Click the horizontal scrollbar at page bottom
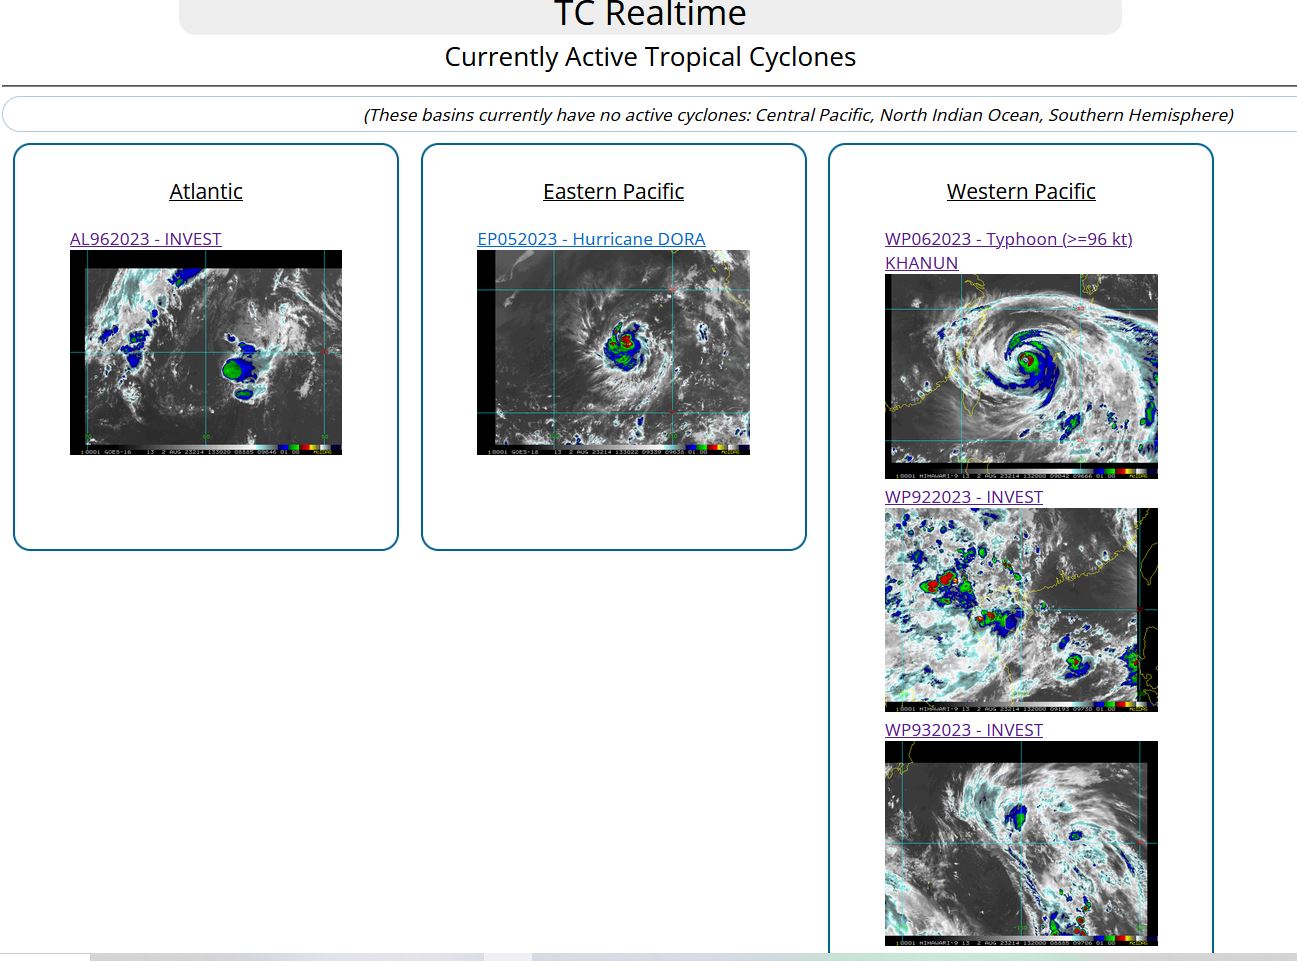Screen dimensions: 1297x961 coord(648,957)
